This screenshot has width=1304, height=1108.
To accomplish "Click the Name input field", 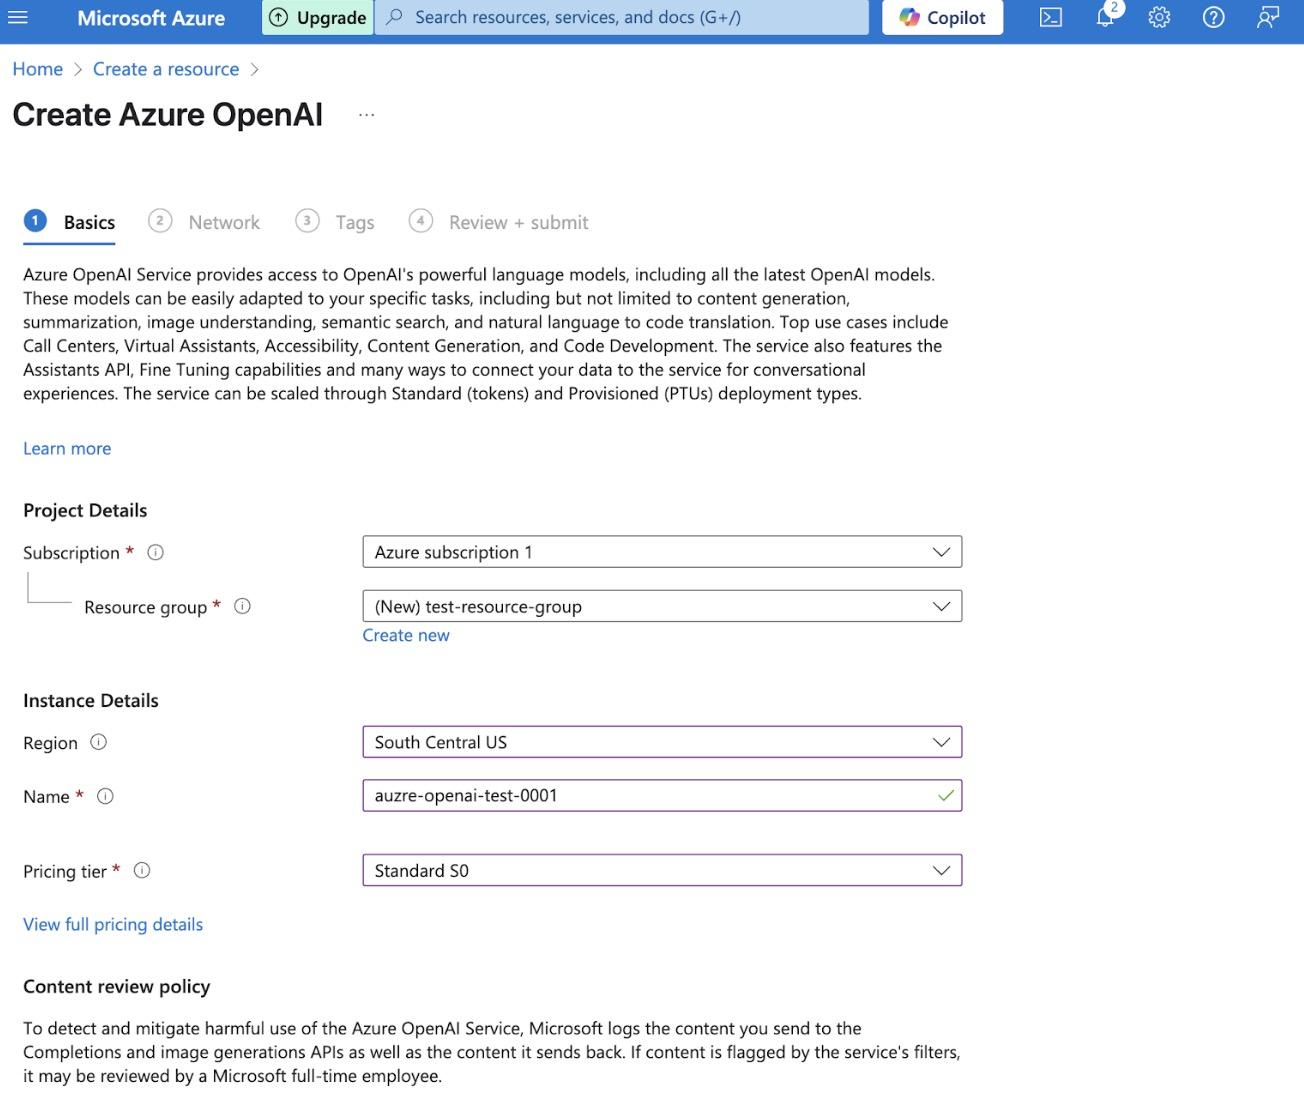I will 660,795.
